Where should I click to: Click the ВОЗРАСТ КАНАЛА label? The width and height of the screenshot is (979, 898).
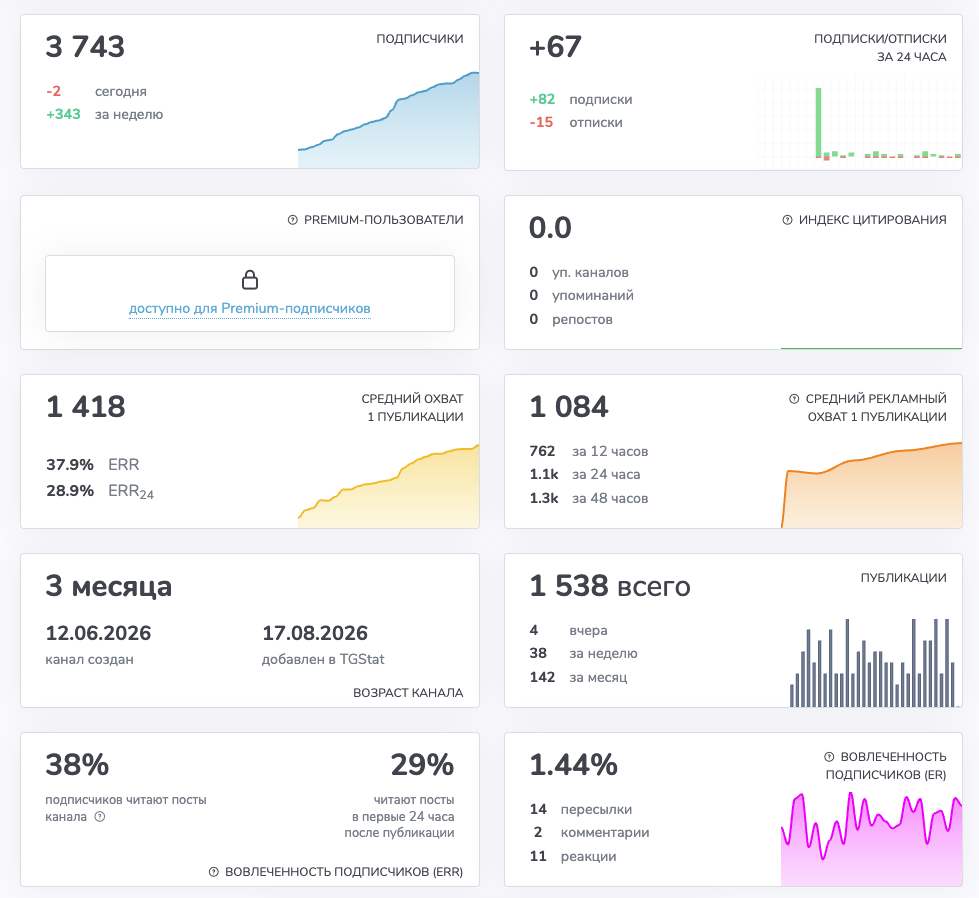(x=408, y=693)
